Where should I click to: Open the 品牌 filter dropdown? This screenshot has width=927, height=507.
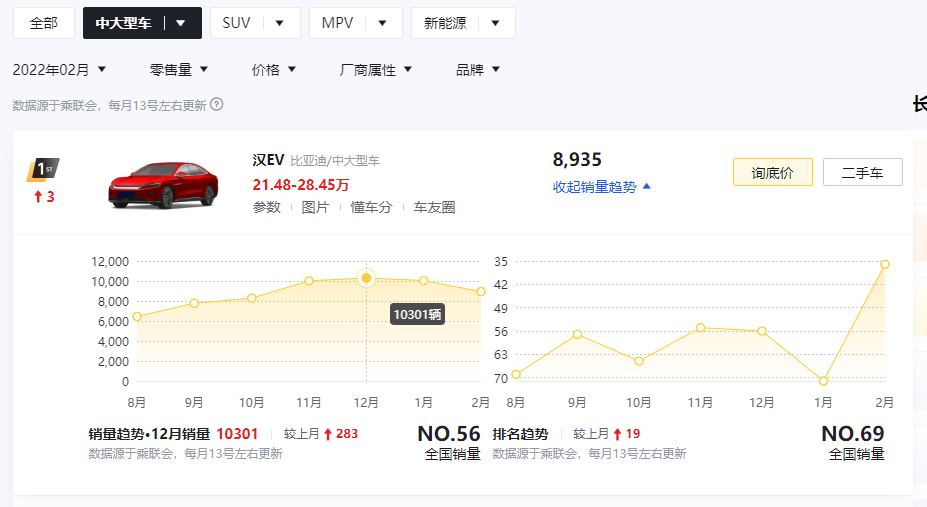478,70
